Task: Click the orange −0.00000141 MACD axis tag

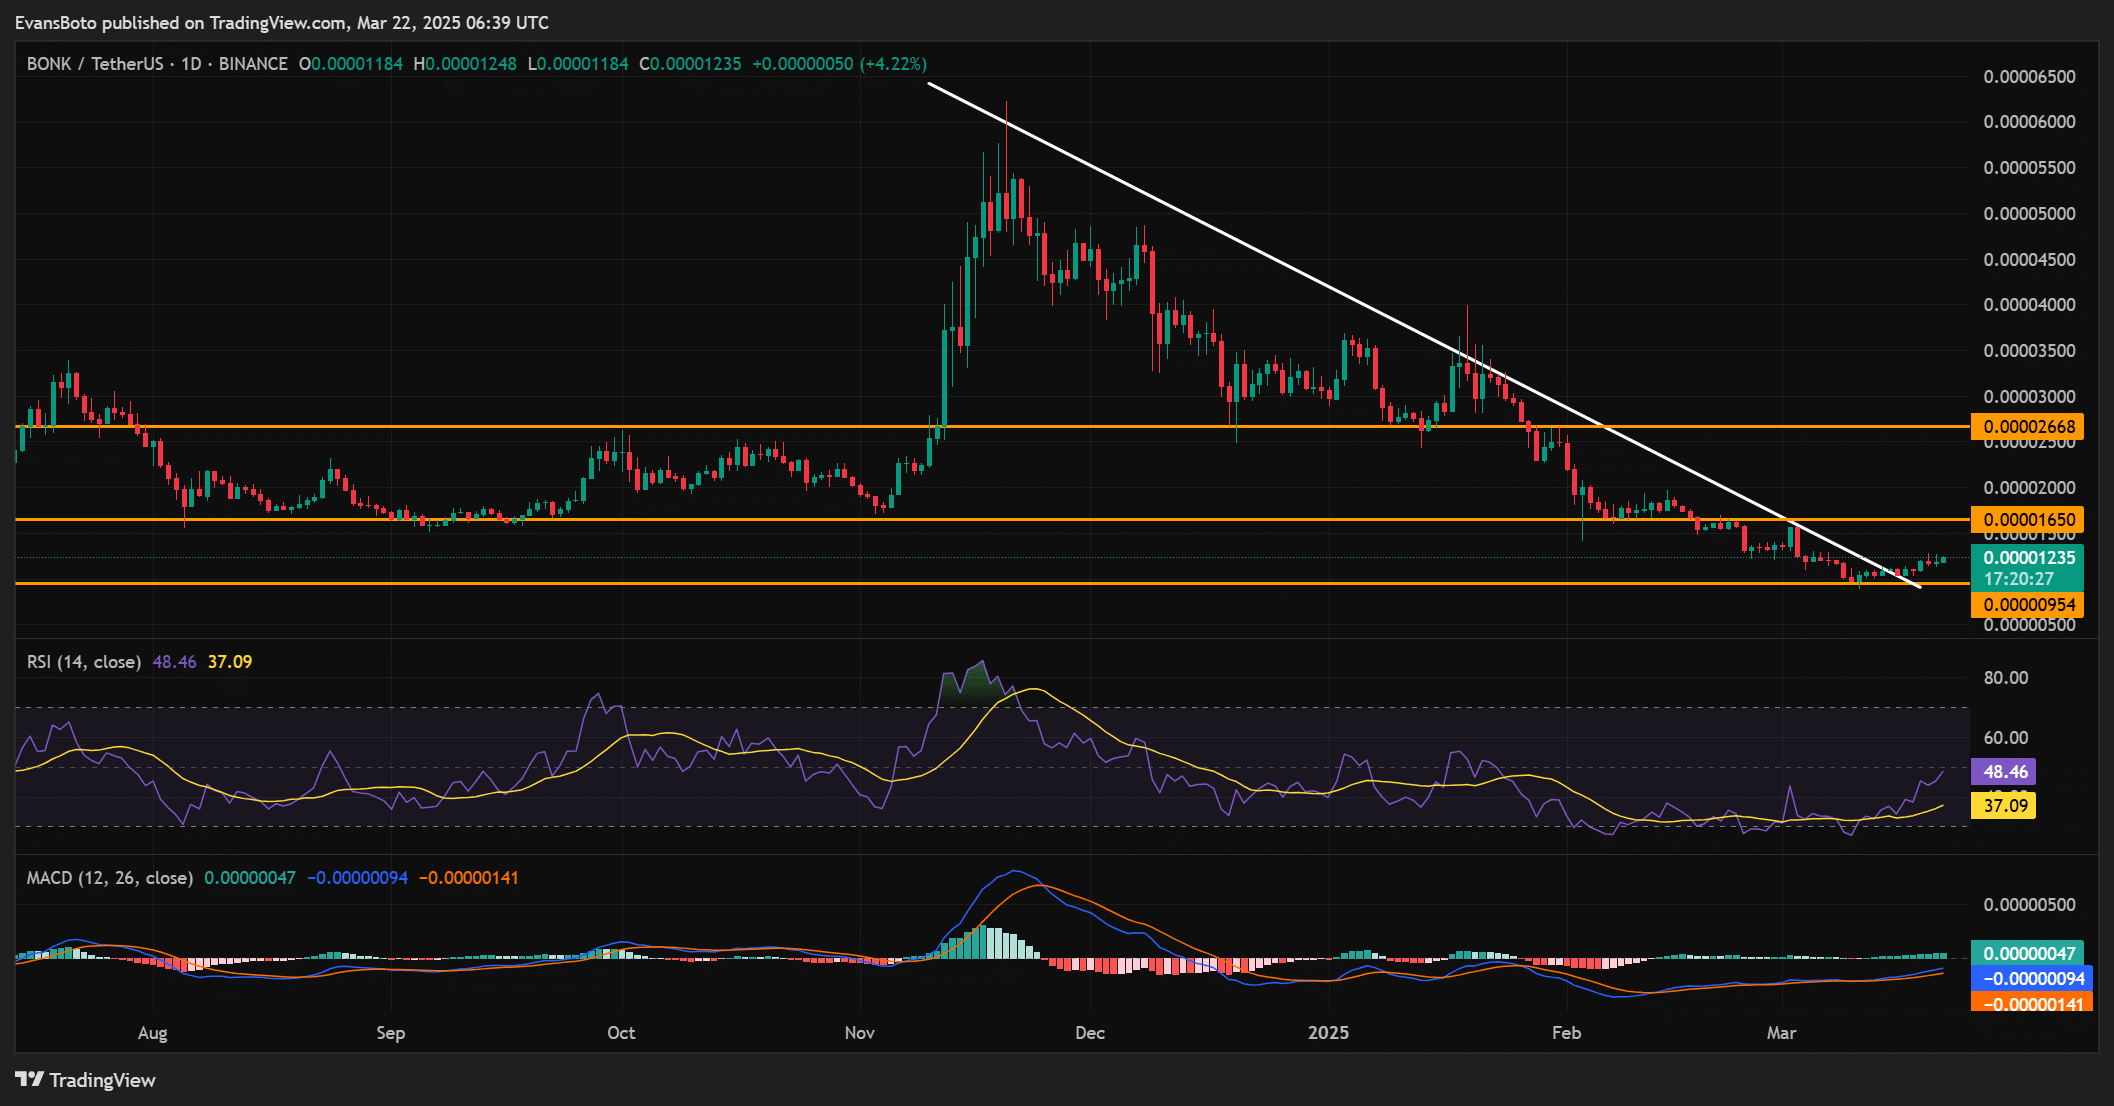Action: pos(2031,1003)
